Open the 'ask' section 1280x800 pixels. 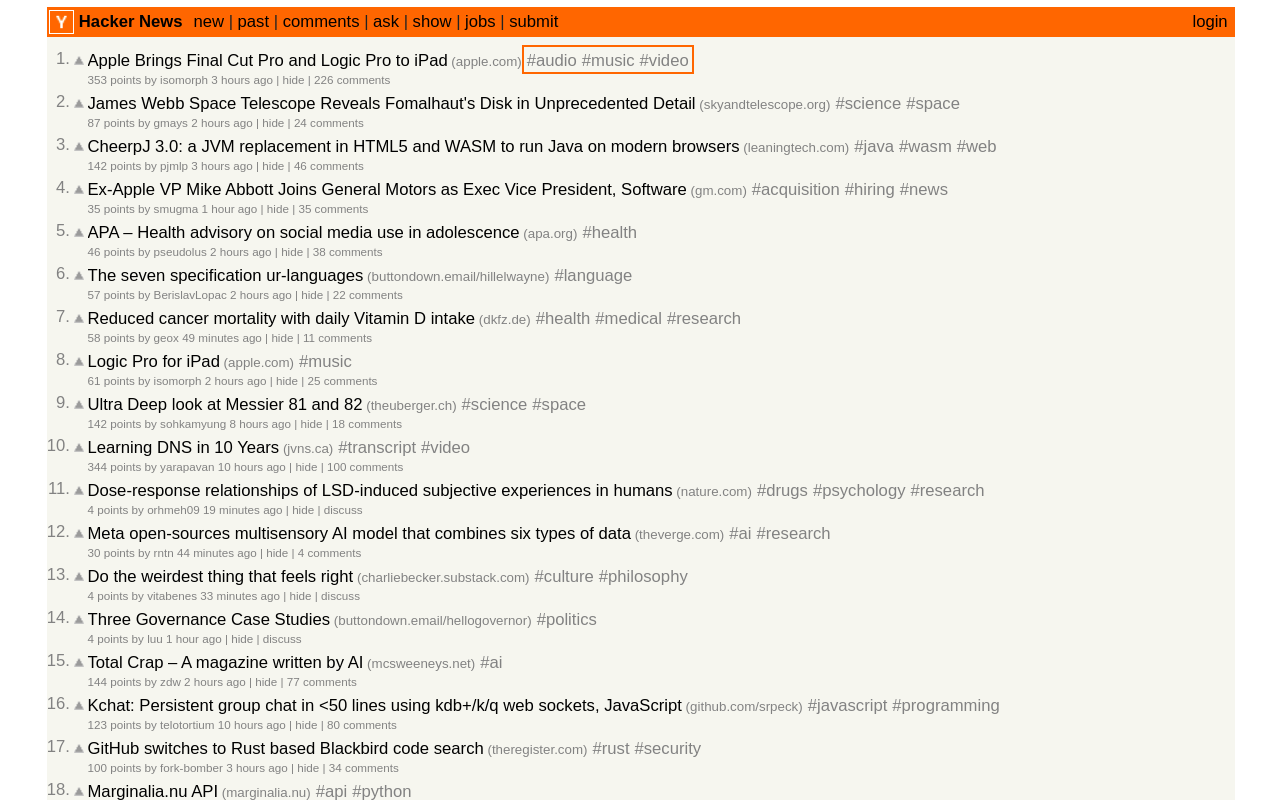coord(386,22)
